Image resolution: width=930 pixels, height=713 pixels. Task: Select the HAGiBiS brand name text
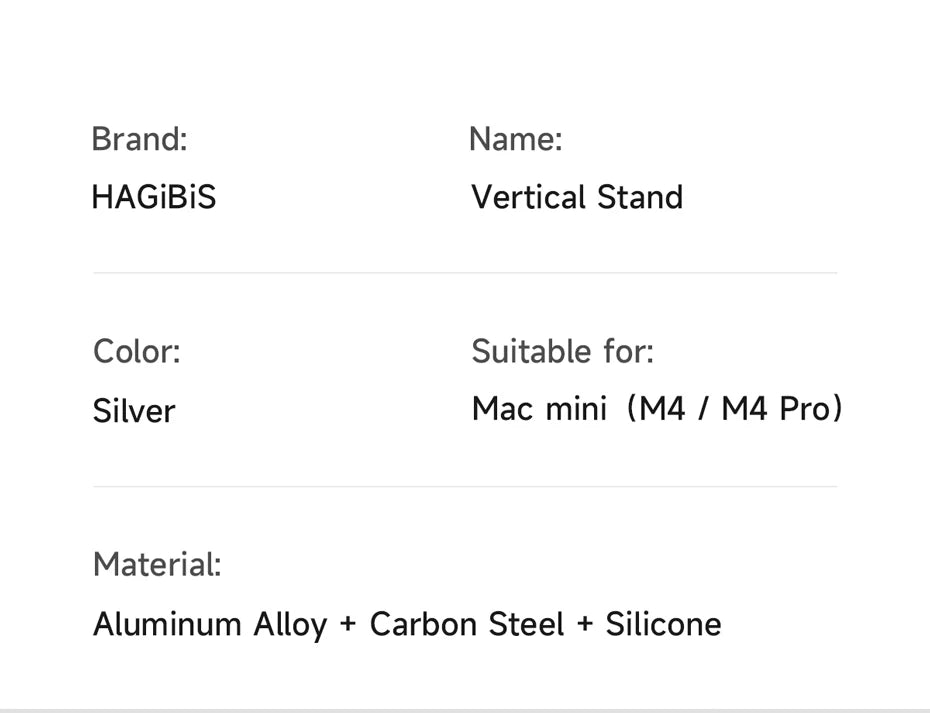153,197
